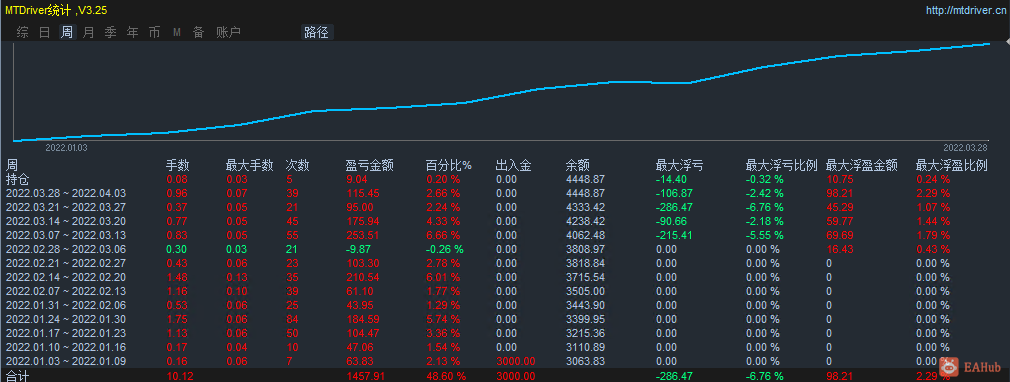Click the 3808.97 balance value
This screenshot has height=382, width=1010.
pyautogui.click(x=586, y=249)
